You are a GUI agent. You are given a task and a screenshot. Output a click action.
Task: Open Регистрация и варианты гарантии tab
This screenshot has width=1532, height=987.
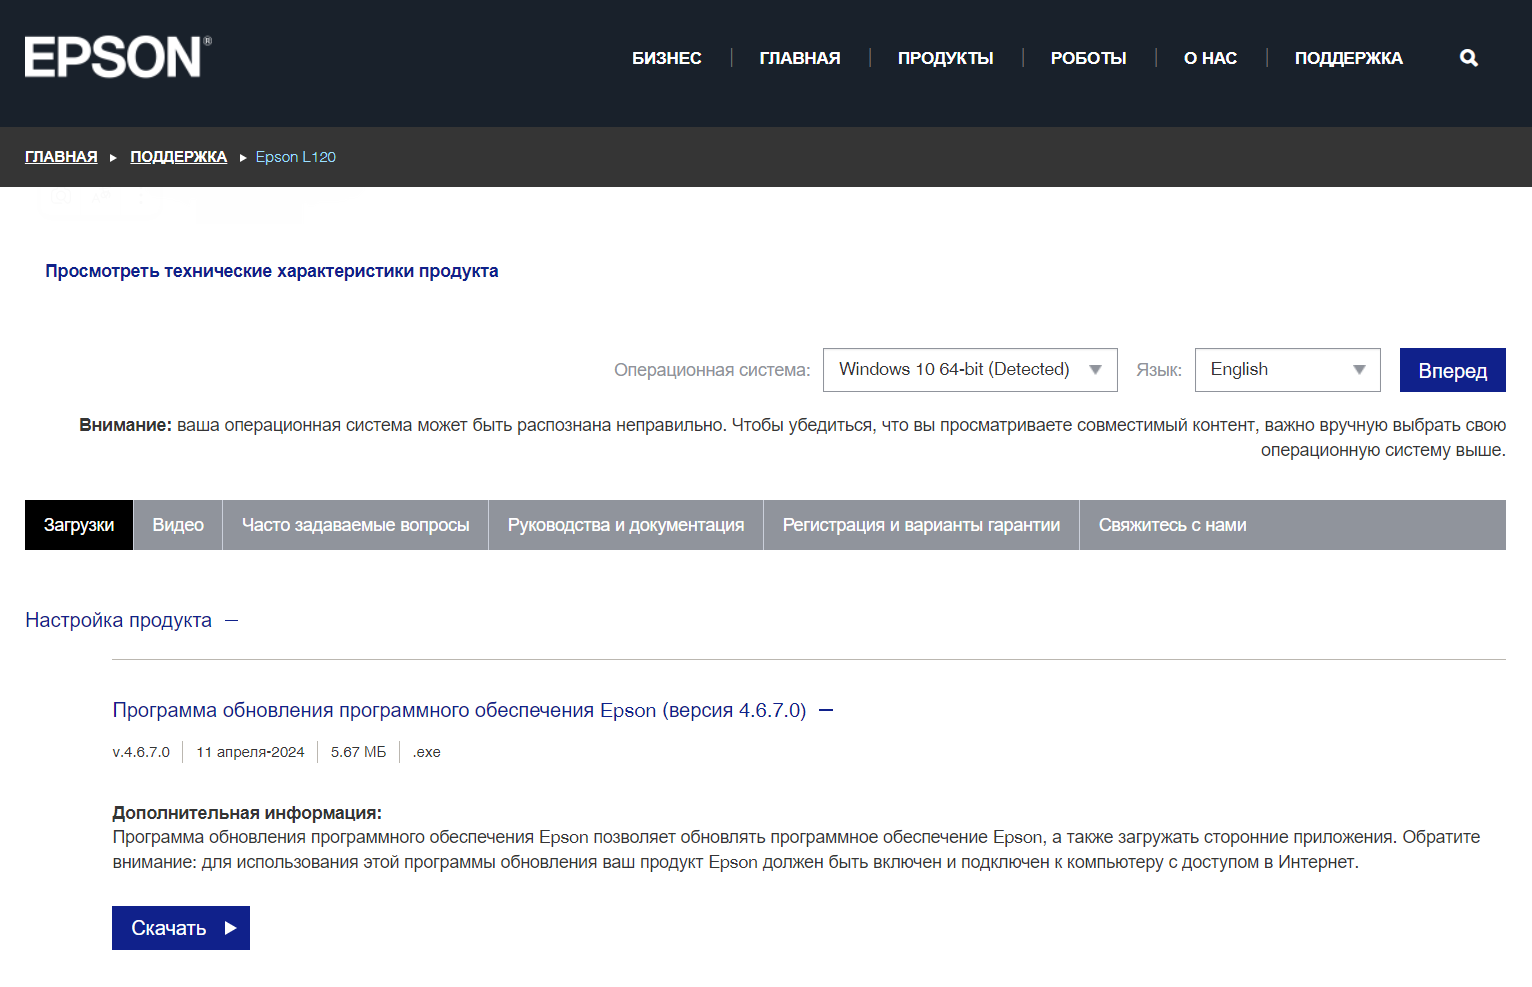pos(921,525)
